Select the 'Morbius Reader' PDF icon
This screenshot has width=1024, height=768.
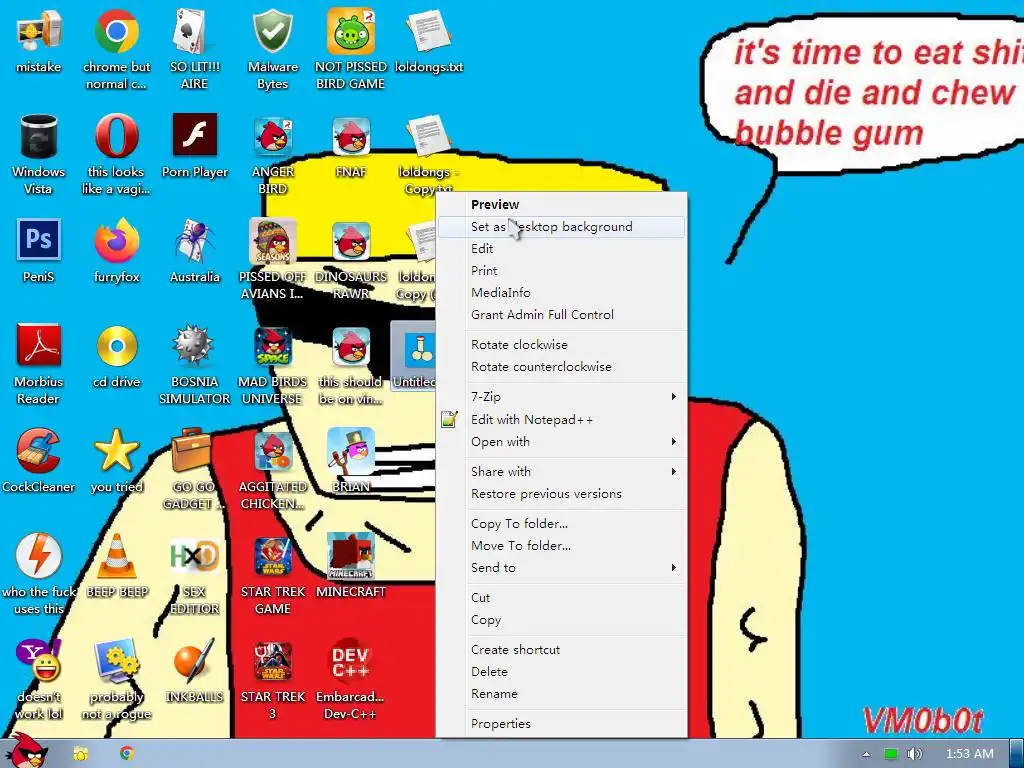pos(39,364)
